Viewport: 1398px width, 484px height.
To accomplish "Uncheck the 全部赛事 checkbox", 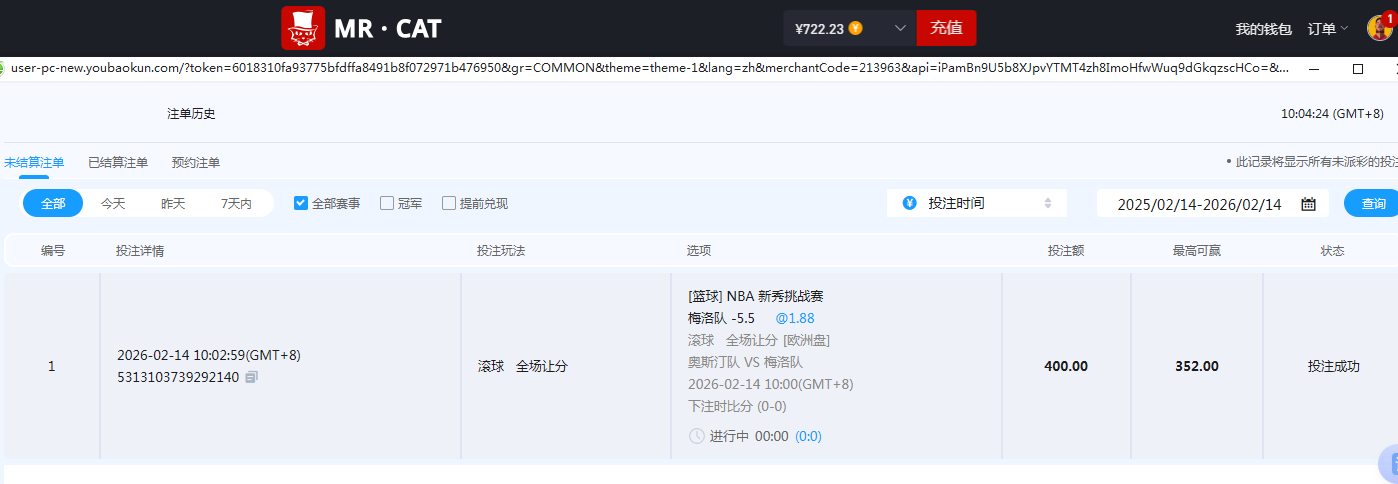I will point(301,203).
